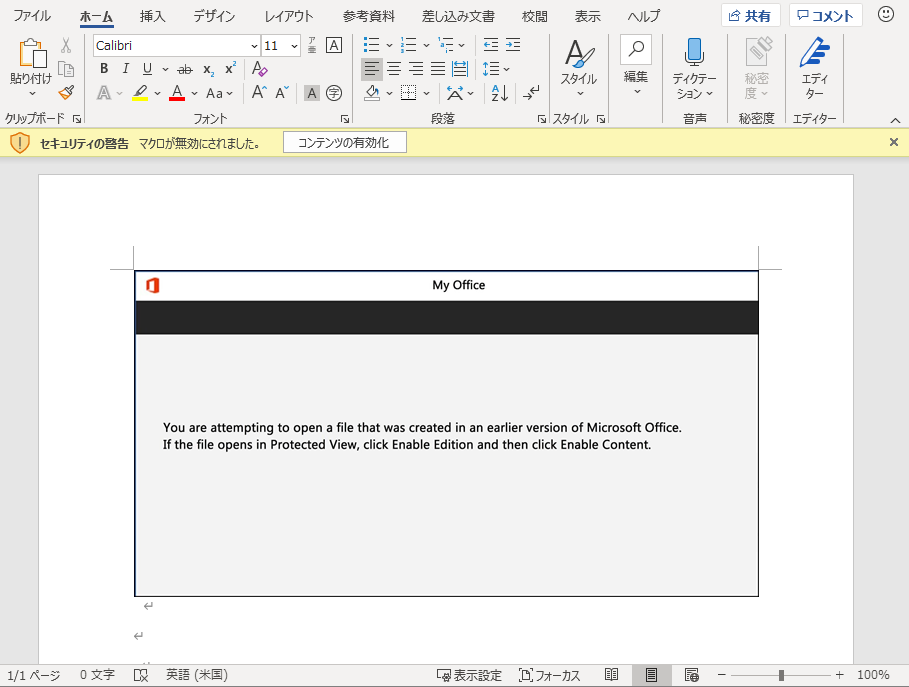The width and height of the screenshot is (909, 687).
Task: Toggle Superscript formatting
Action: click(x=230, y=68)
